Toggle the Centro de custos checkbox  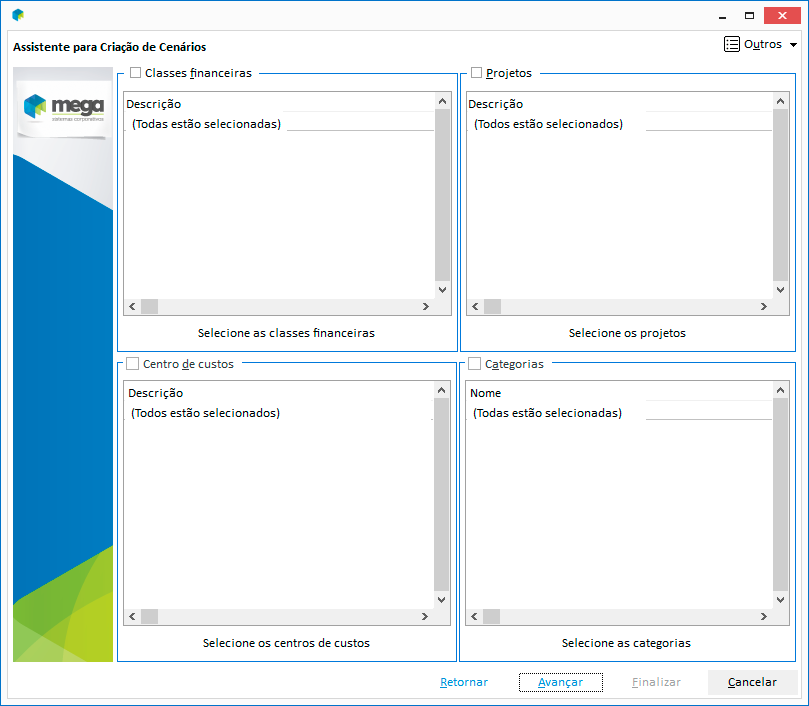132,364
